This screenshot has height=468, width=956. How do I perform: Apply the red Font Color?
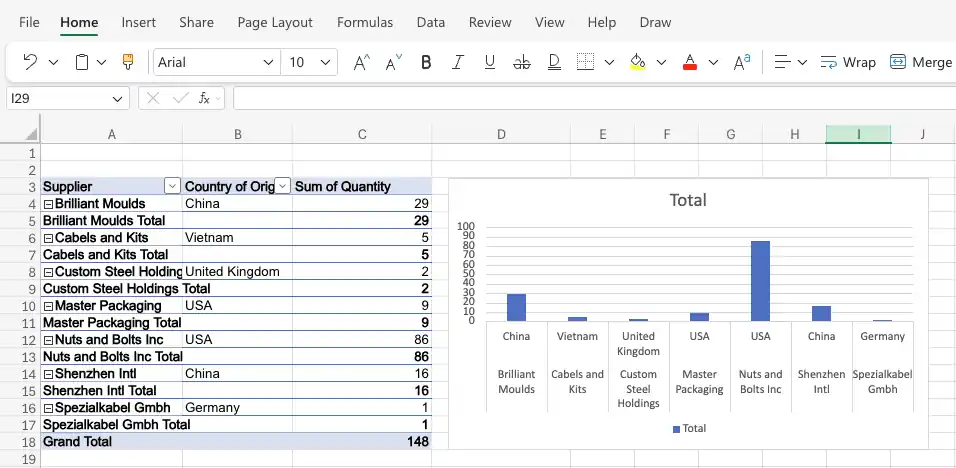[x=690, y=62]
